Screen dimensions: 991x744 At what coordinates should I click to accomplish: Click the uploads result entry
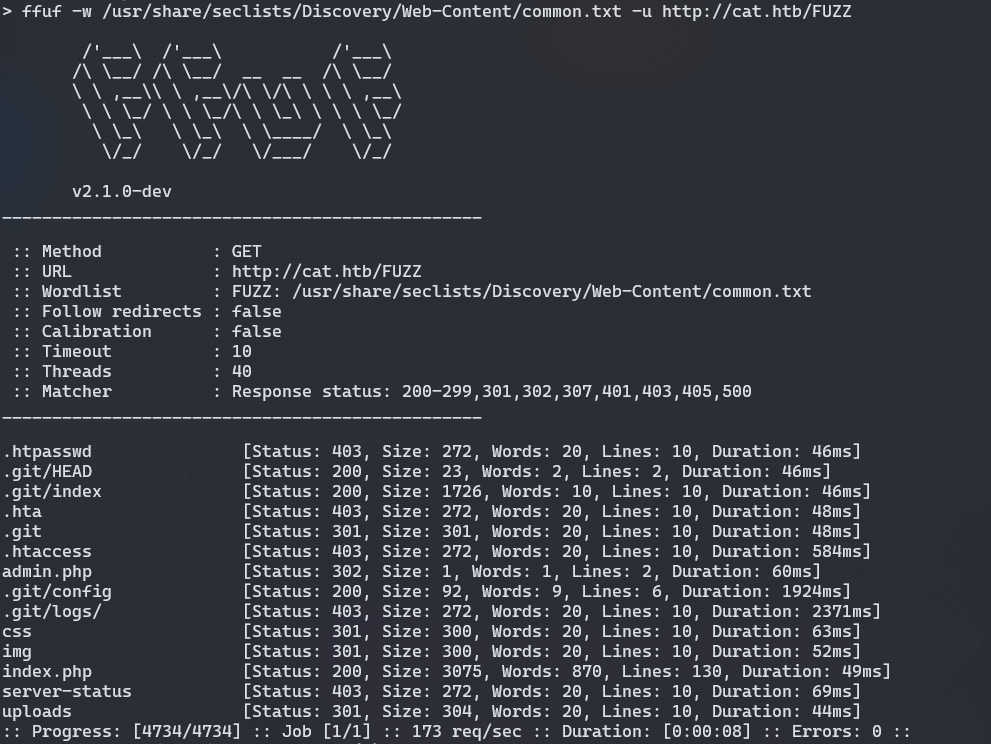tap(37, 711)
